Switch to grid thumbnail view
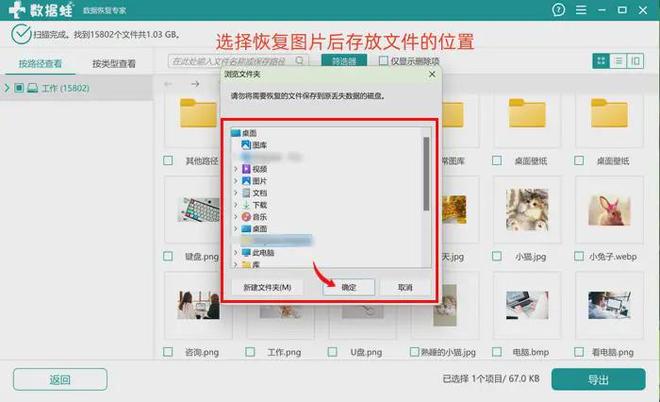Screen dimensions: 660x402 point(601,61)
